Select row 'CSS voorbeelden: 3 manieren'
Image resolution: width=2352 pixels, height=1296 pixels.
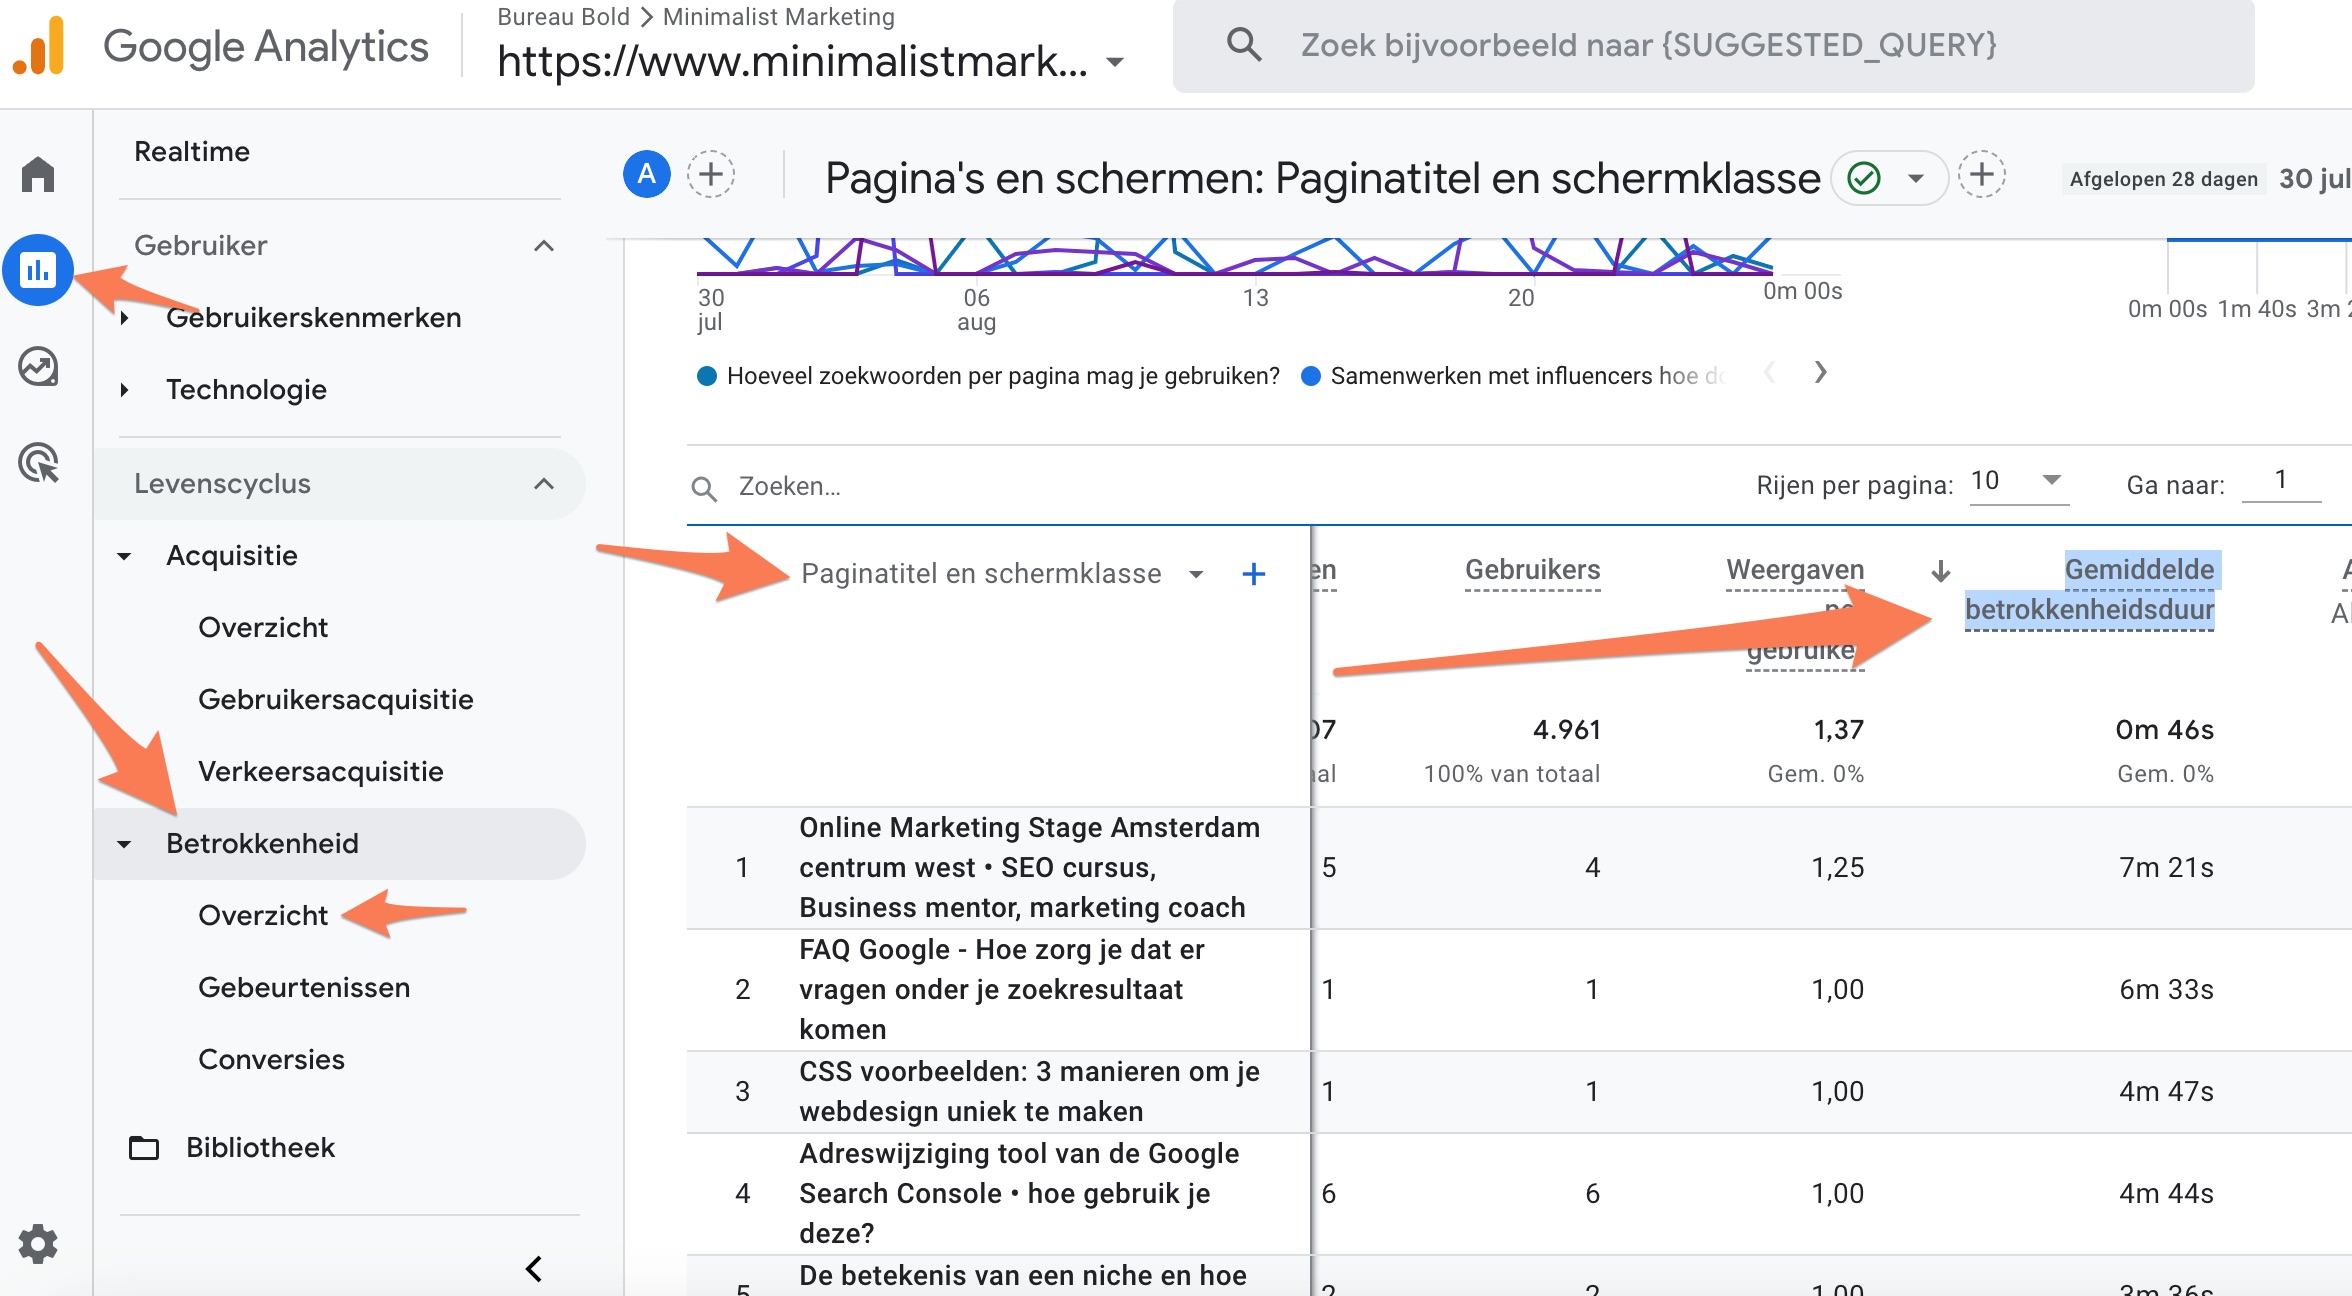coord(1029,1092)
